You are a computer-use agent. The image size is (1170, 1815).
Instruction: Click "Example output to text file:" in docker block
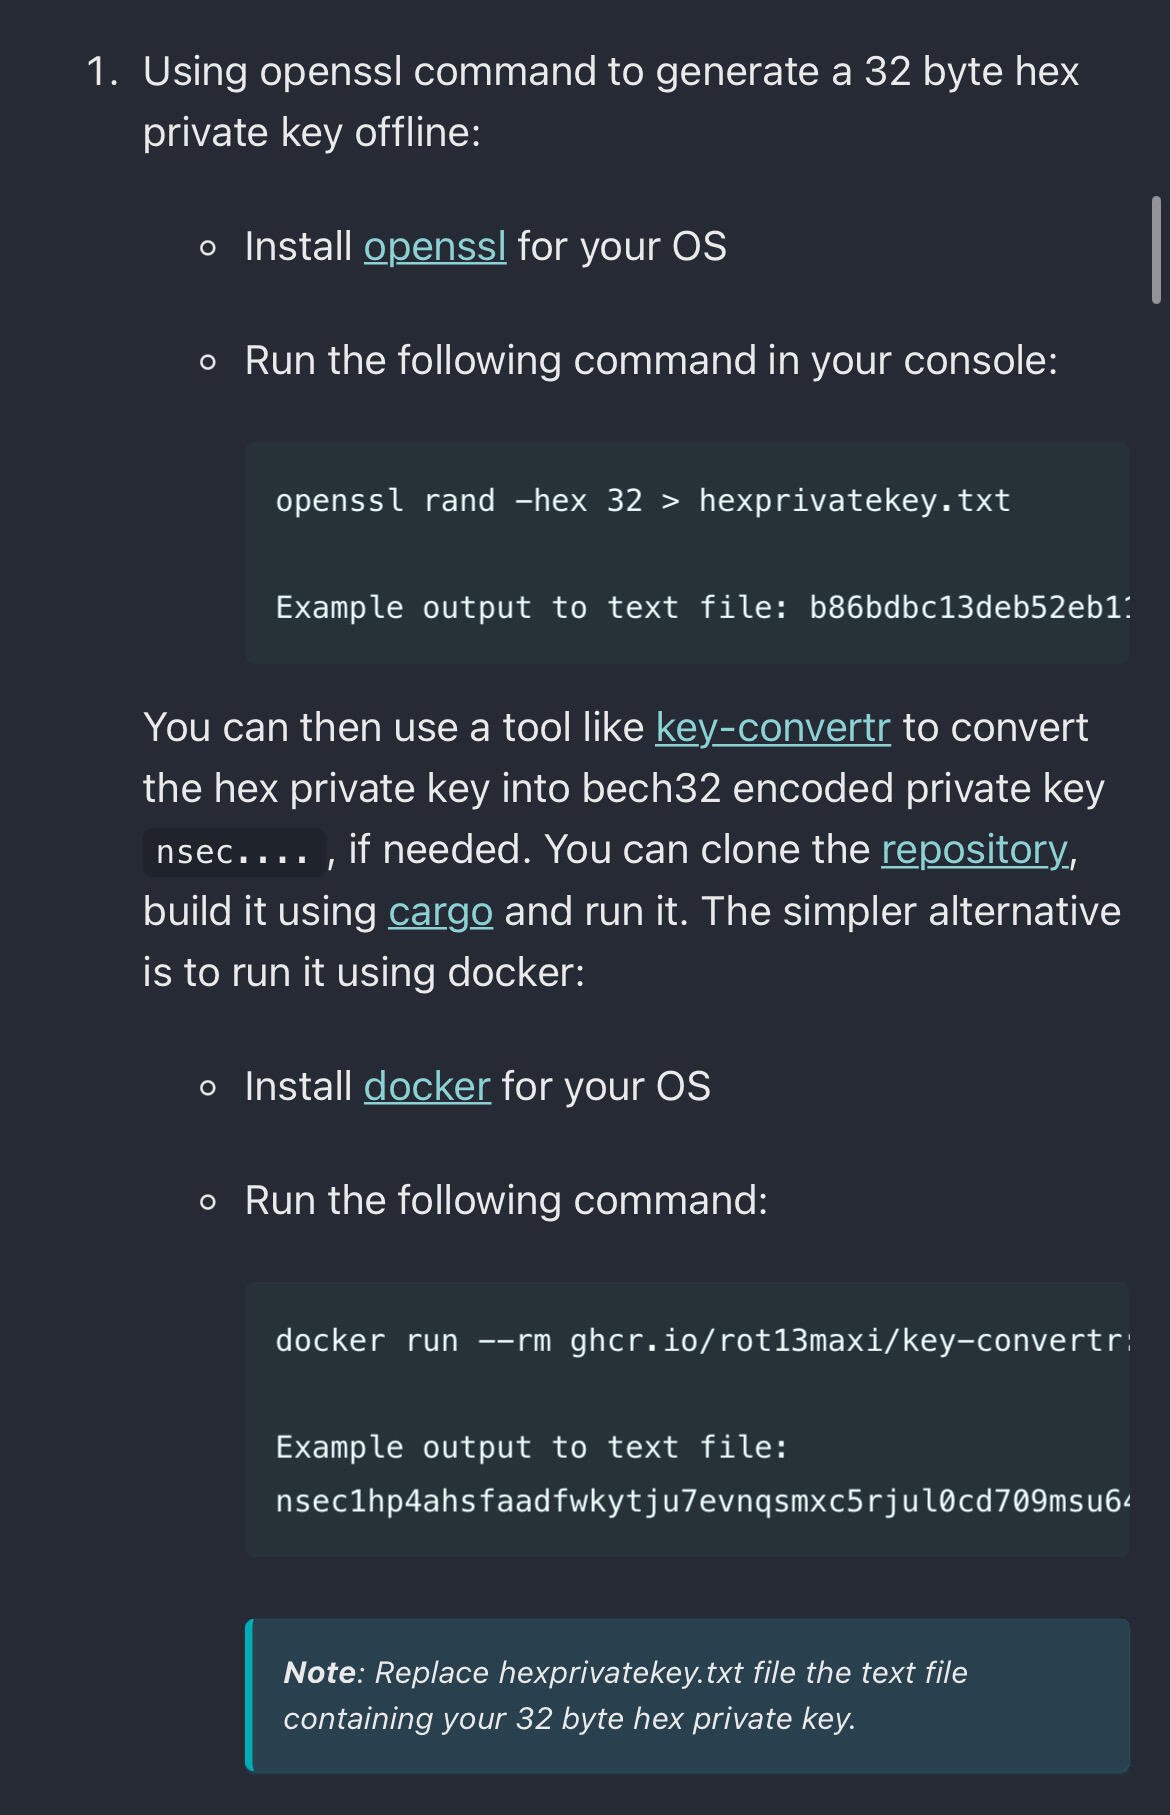pyautogui.click(x=532, y=1447)
